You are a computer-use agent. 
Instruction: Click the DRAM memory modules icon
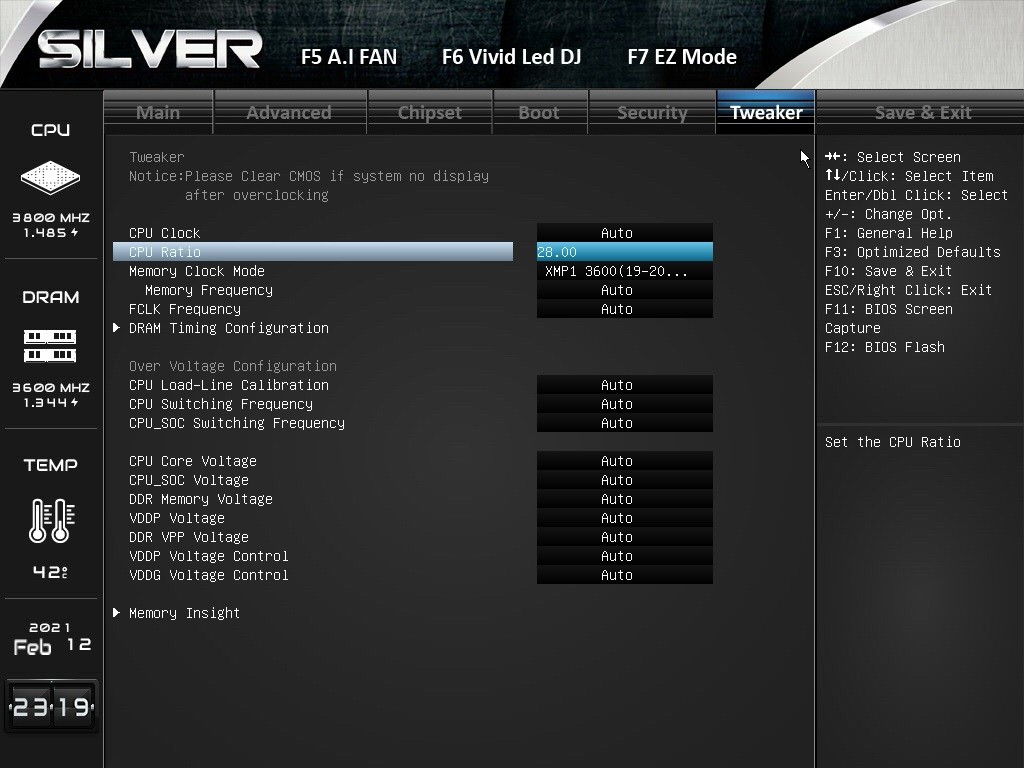50,346
